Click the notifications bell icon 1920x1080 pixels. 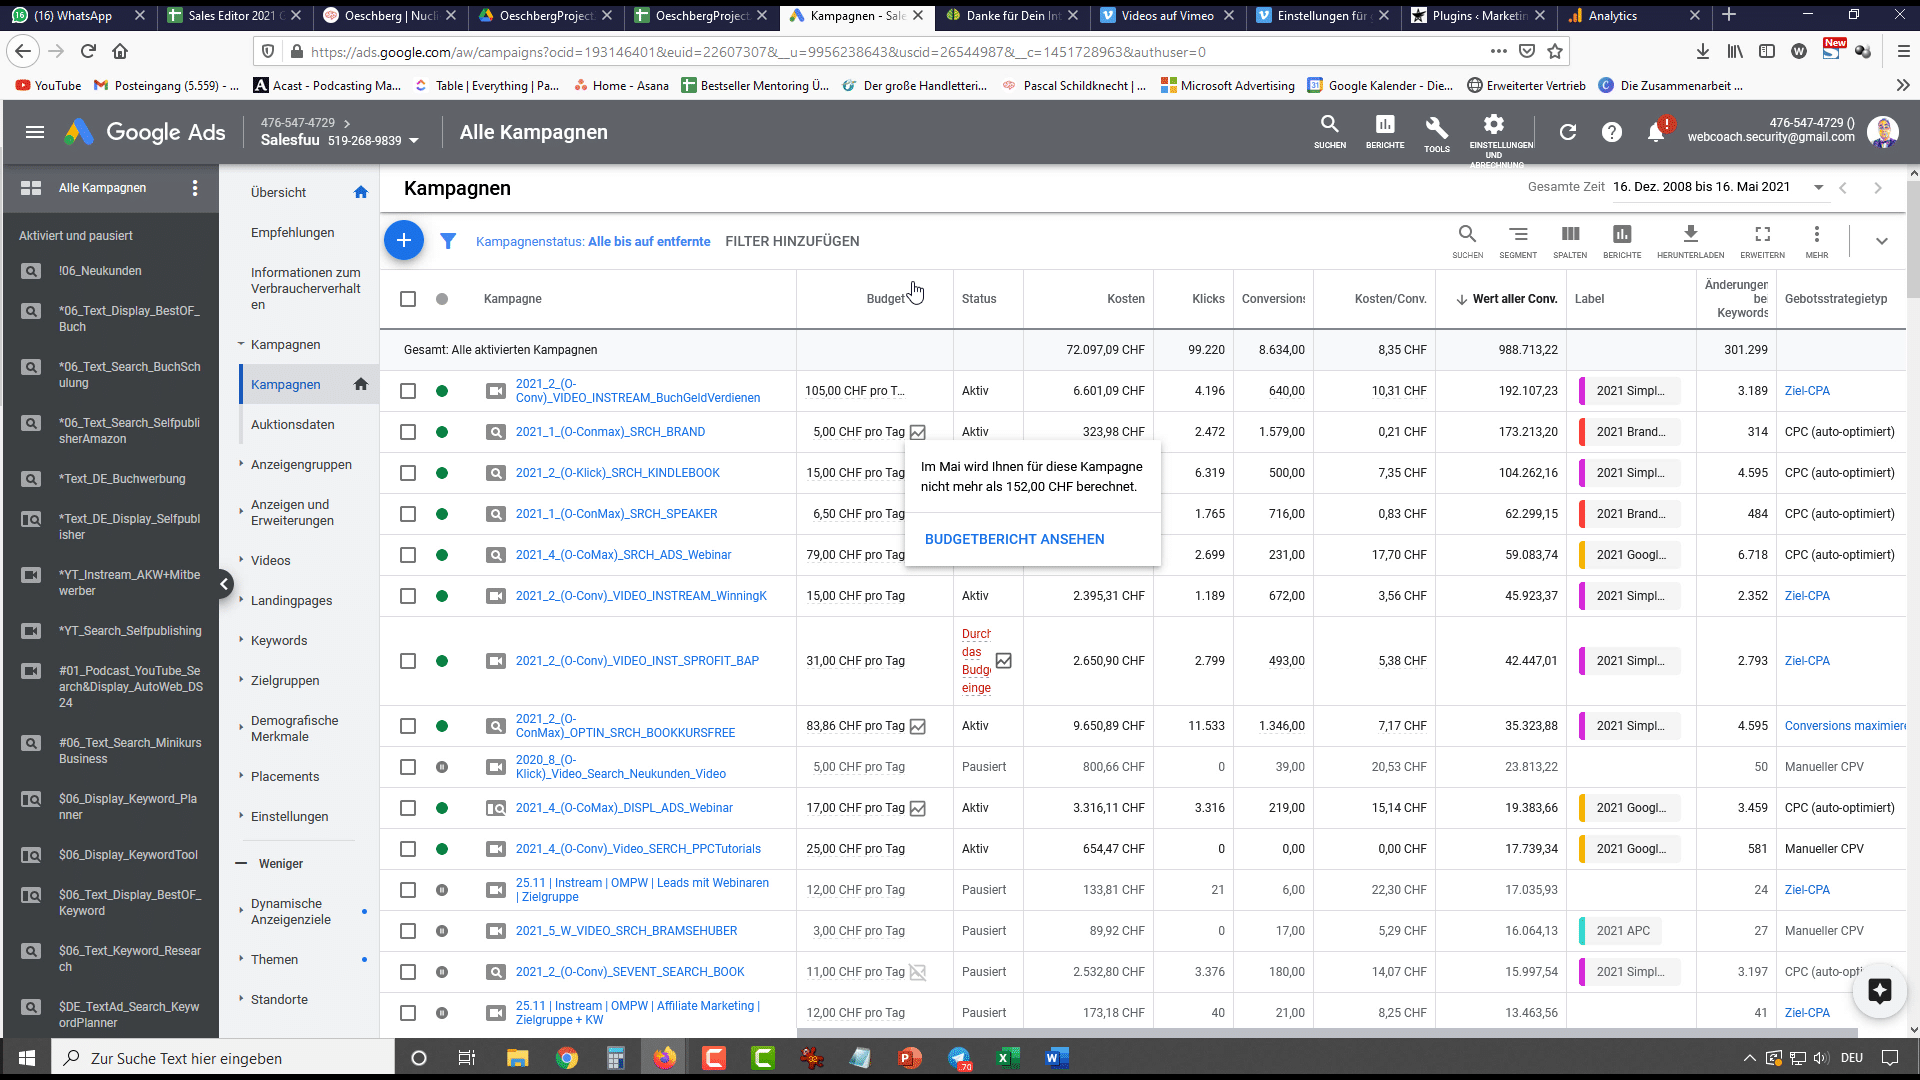pyautogui.click(x=1656, y=132)
